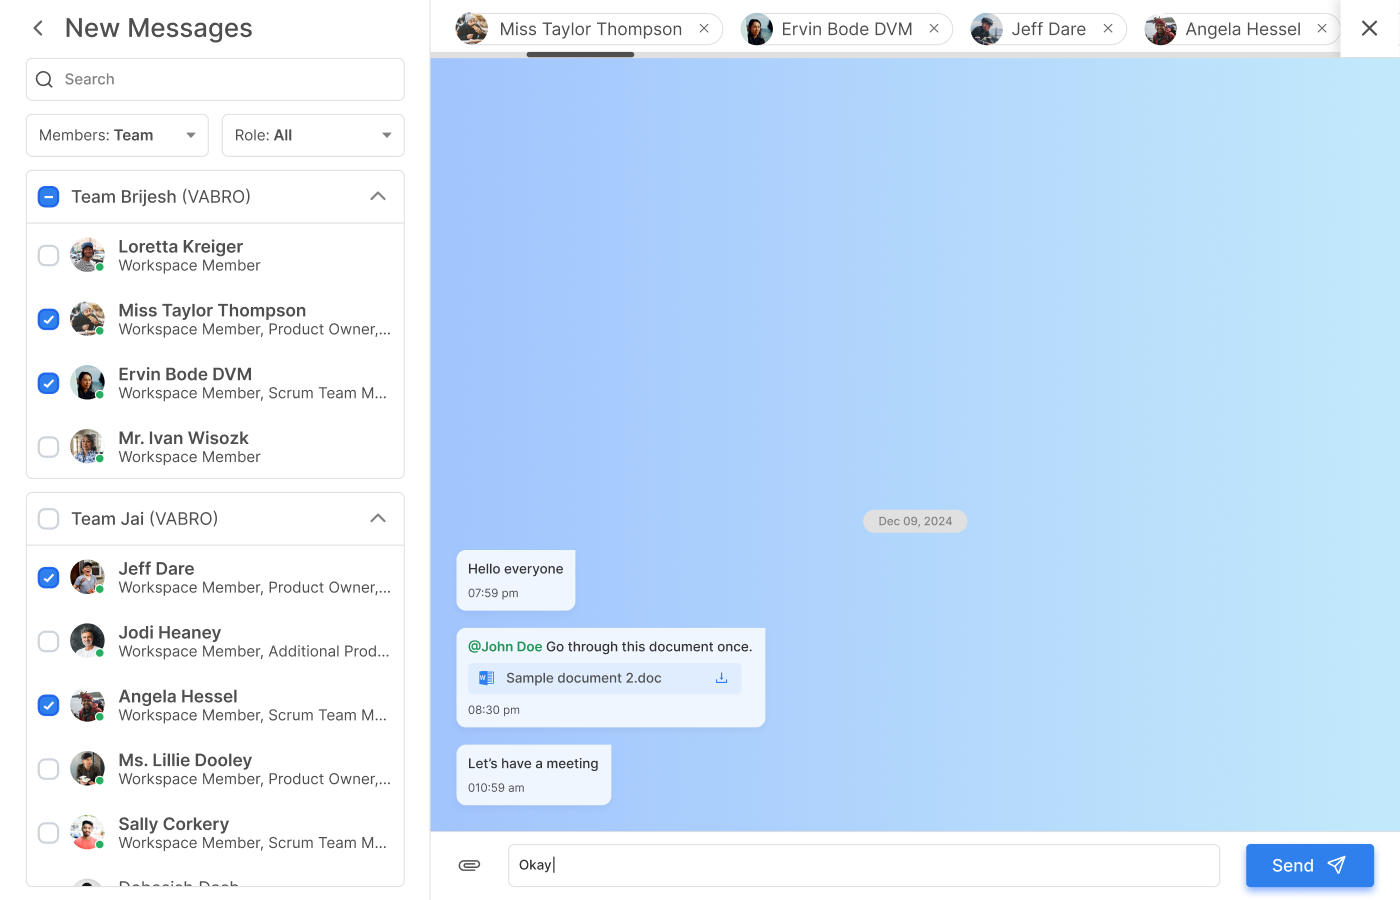1400x900 pixels.
Task: Remove Ervin Bode DVM from recipients
Action: tap(934, 29)
